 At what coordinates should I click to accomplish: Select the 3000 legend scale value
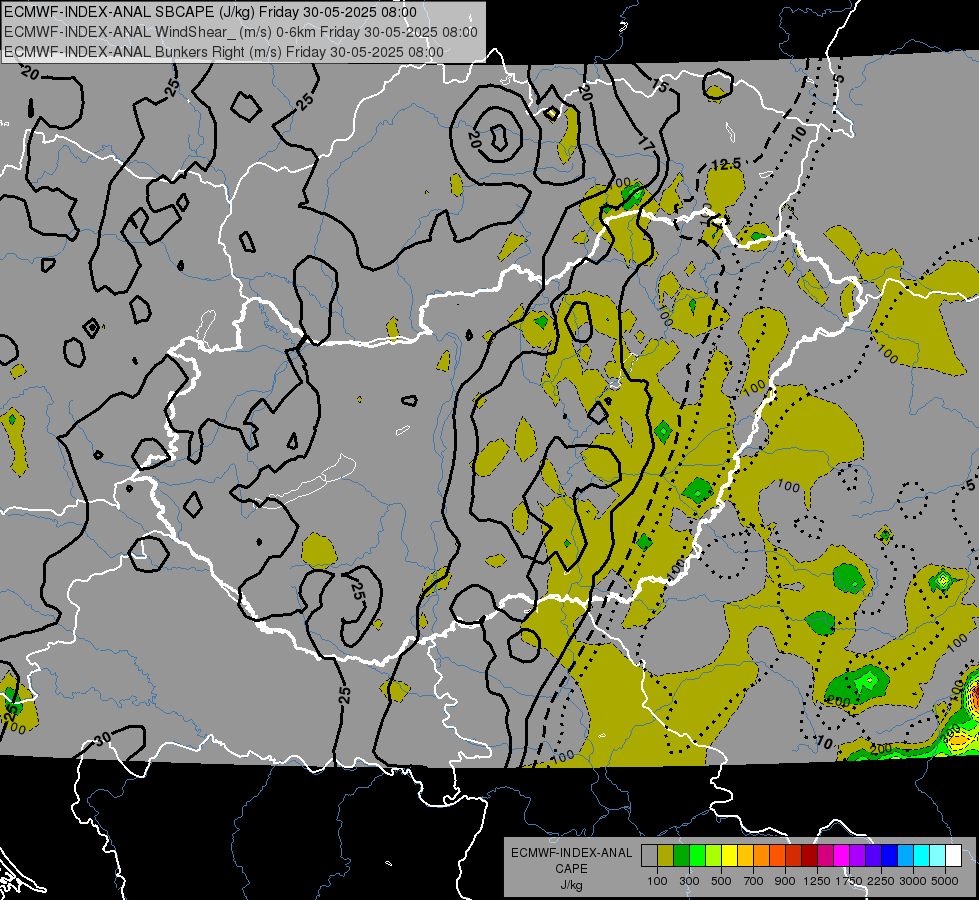913,881
